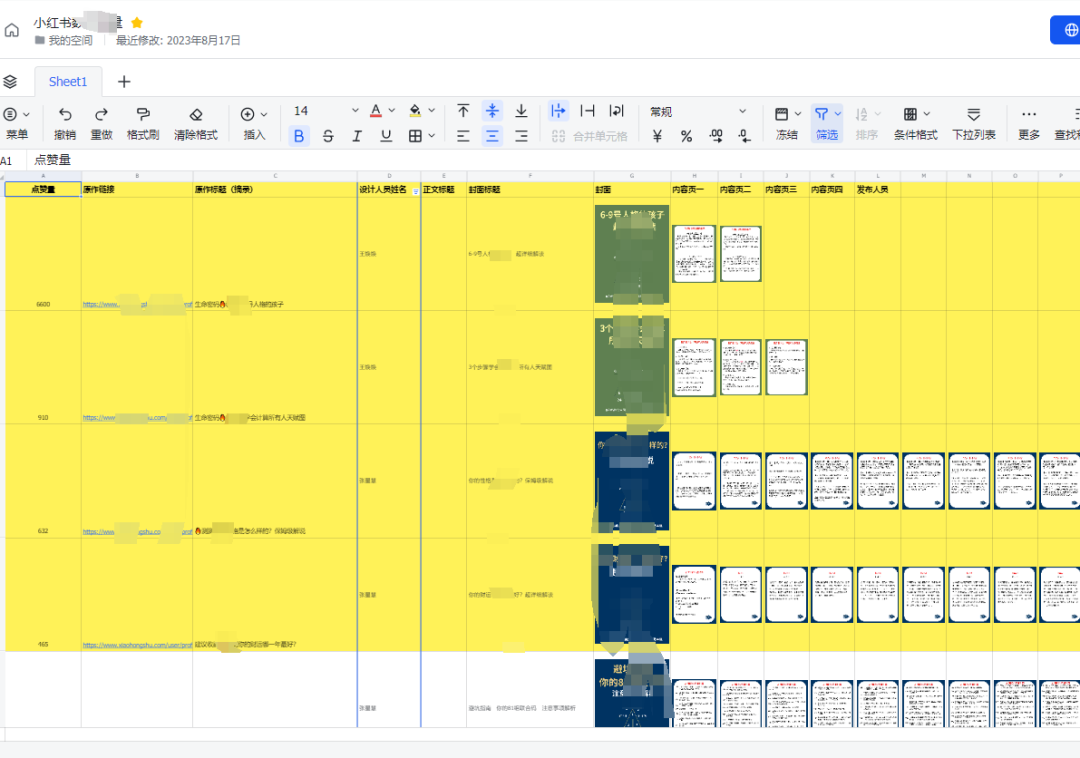Image resolution: width=1080 pixels, height=758 pixels.
Task: Select 格式刷 format painter
Action: click(x=143, y=123)
